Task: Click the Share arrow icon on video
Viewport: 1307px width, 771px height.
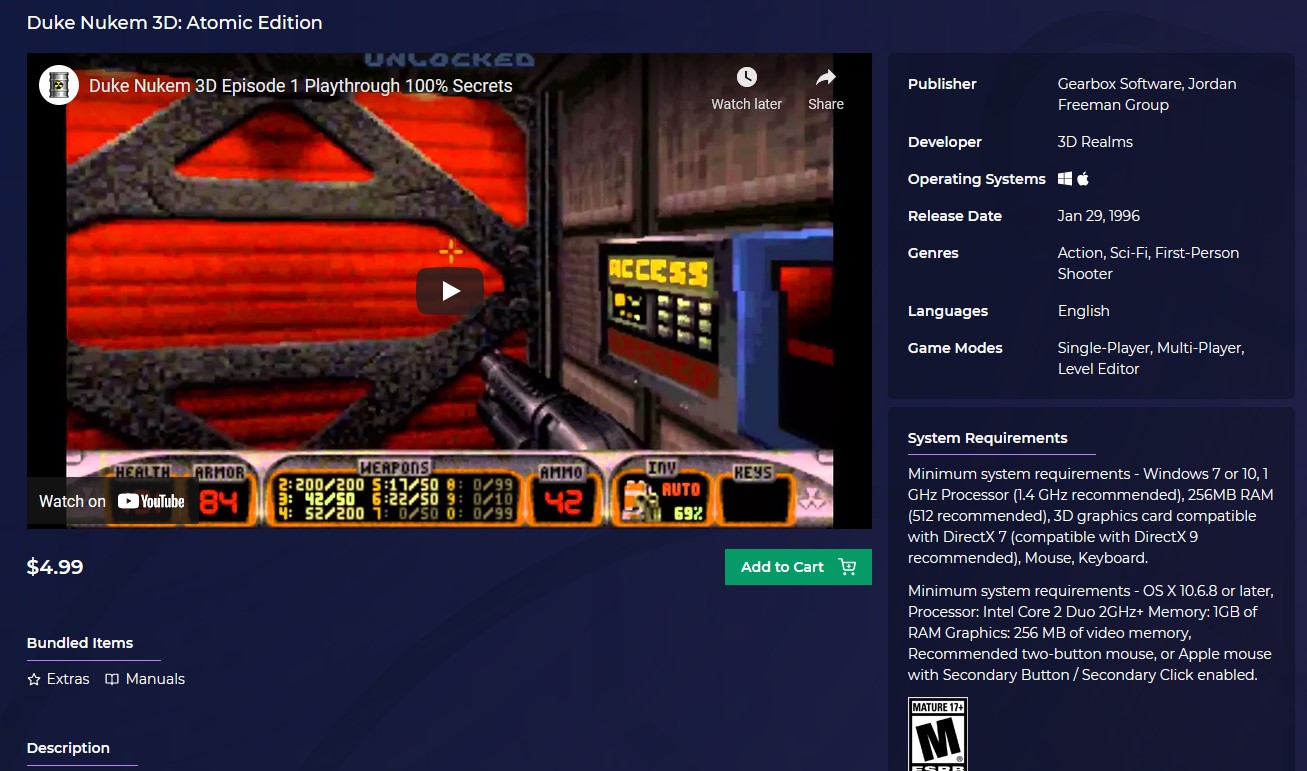Action: tap(826, 77)
